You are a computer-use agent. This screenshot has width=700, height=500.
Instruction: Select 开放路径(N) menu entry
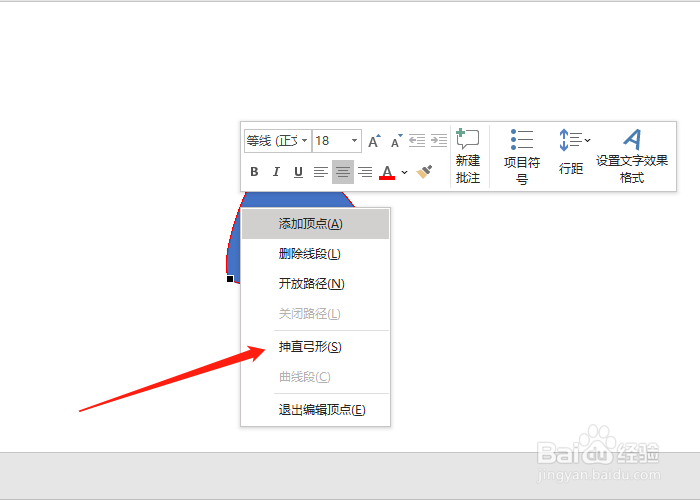click(x=315, y=283)
